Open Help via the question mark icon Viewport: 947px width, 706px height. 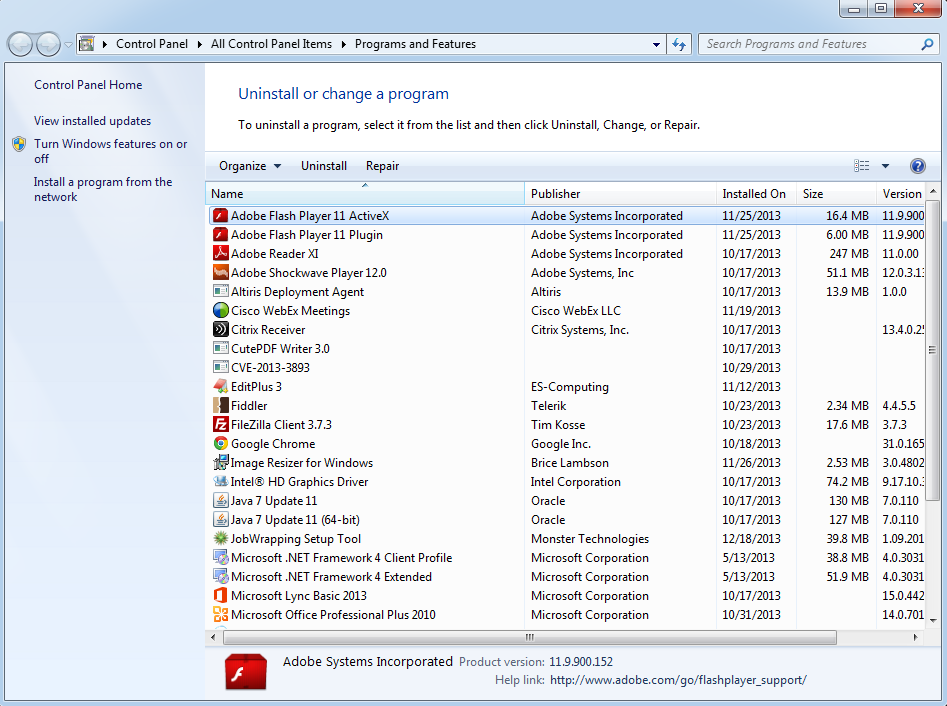(918, 165)
